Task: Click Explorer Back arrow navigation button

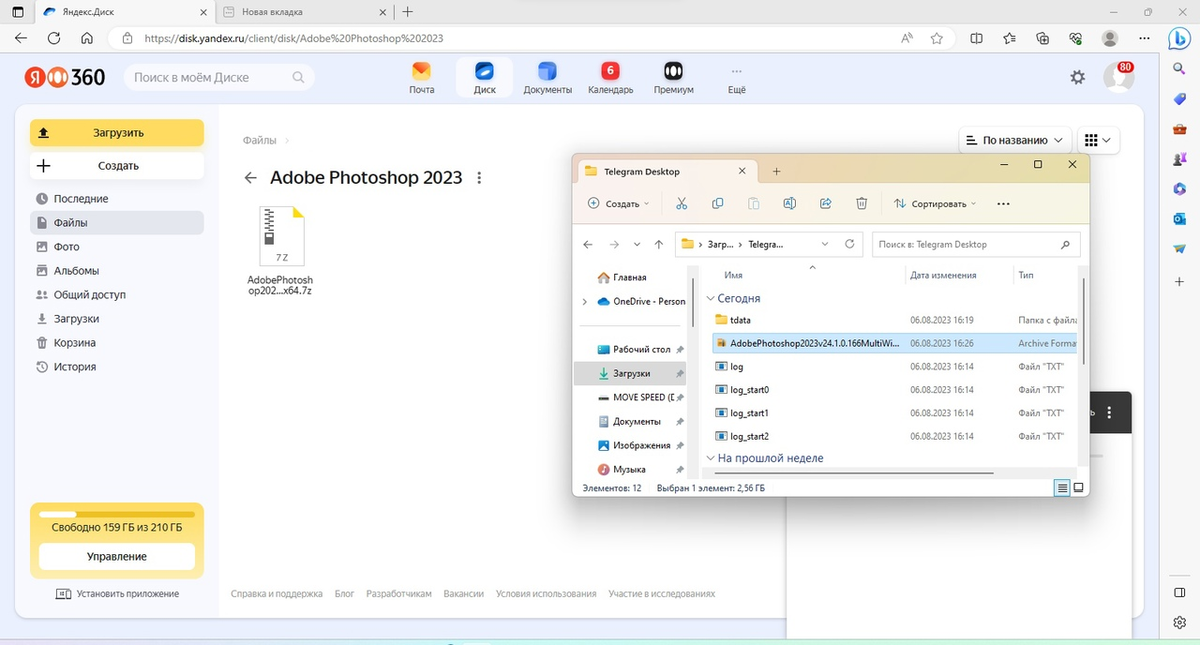Action: [587, 244]
